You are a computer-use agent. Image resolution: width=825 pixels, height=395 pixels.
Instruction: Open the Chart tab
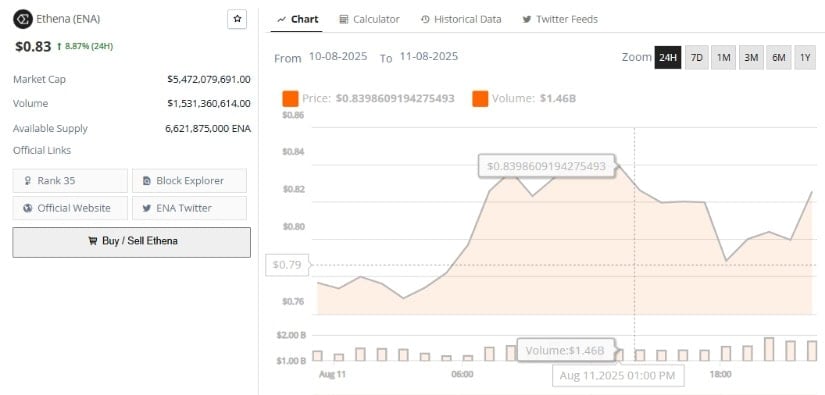point(297,19)
